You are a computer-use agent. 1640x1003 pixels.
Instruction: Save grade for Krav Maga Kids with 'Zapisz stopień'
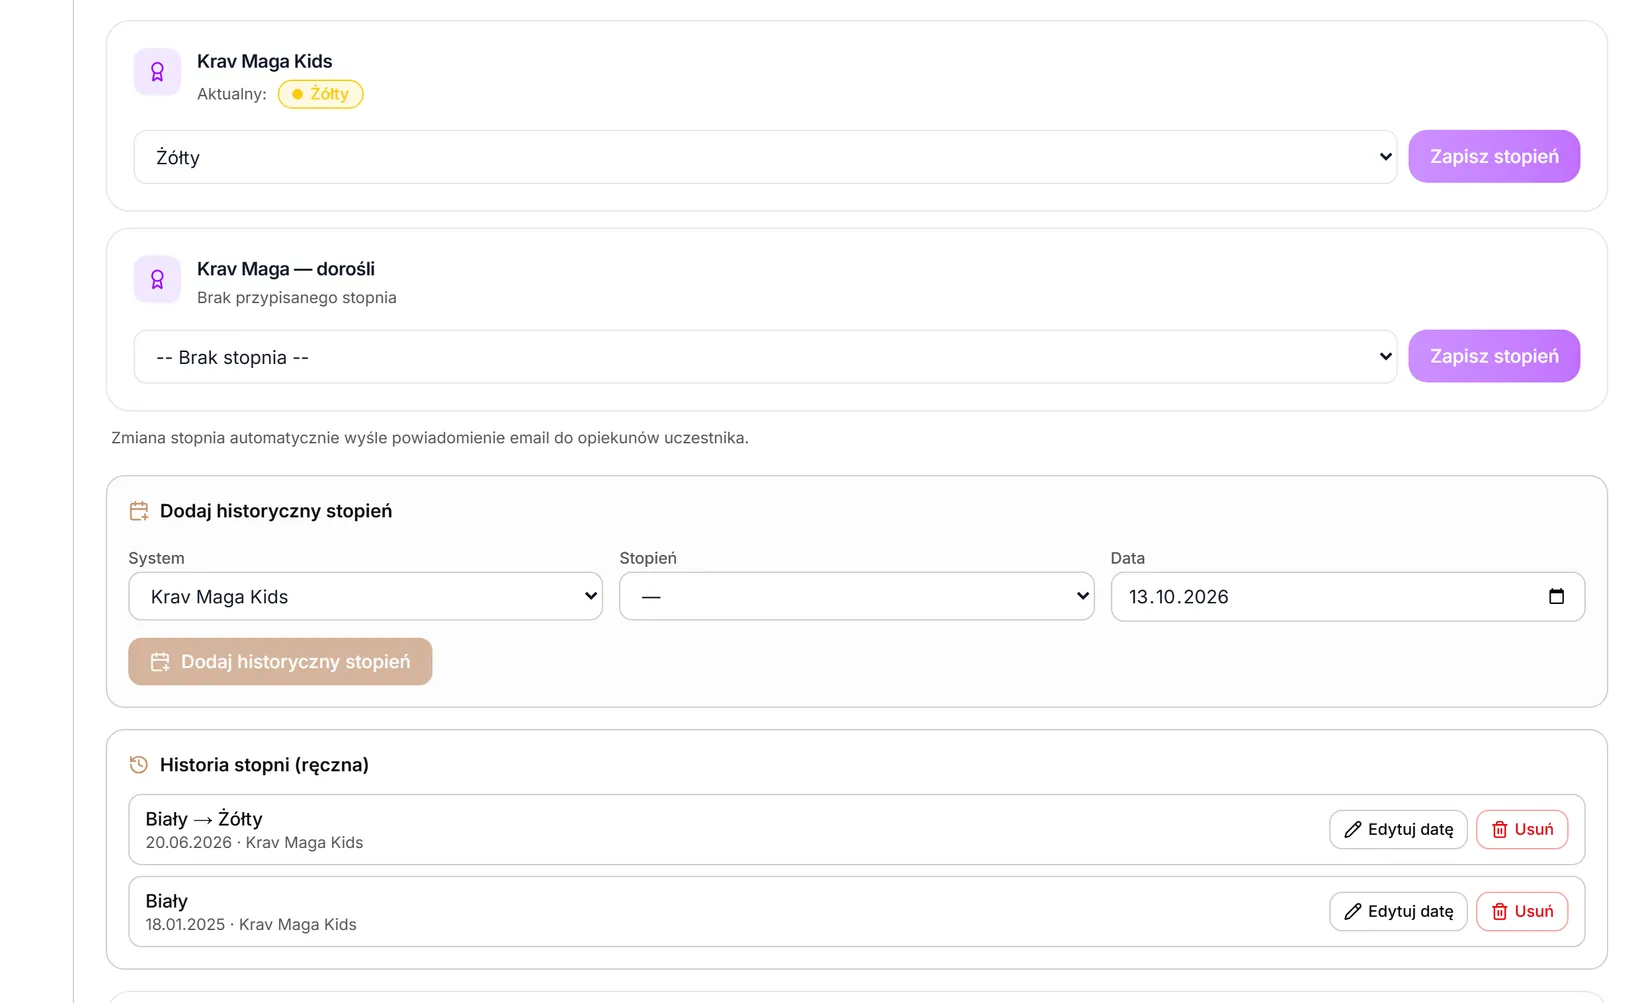(x=1494, y=156)
